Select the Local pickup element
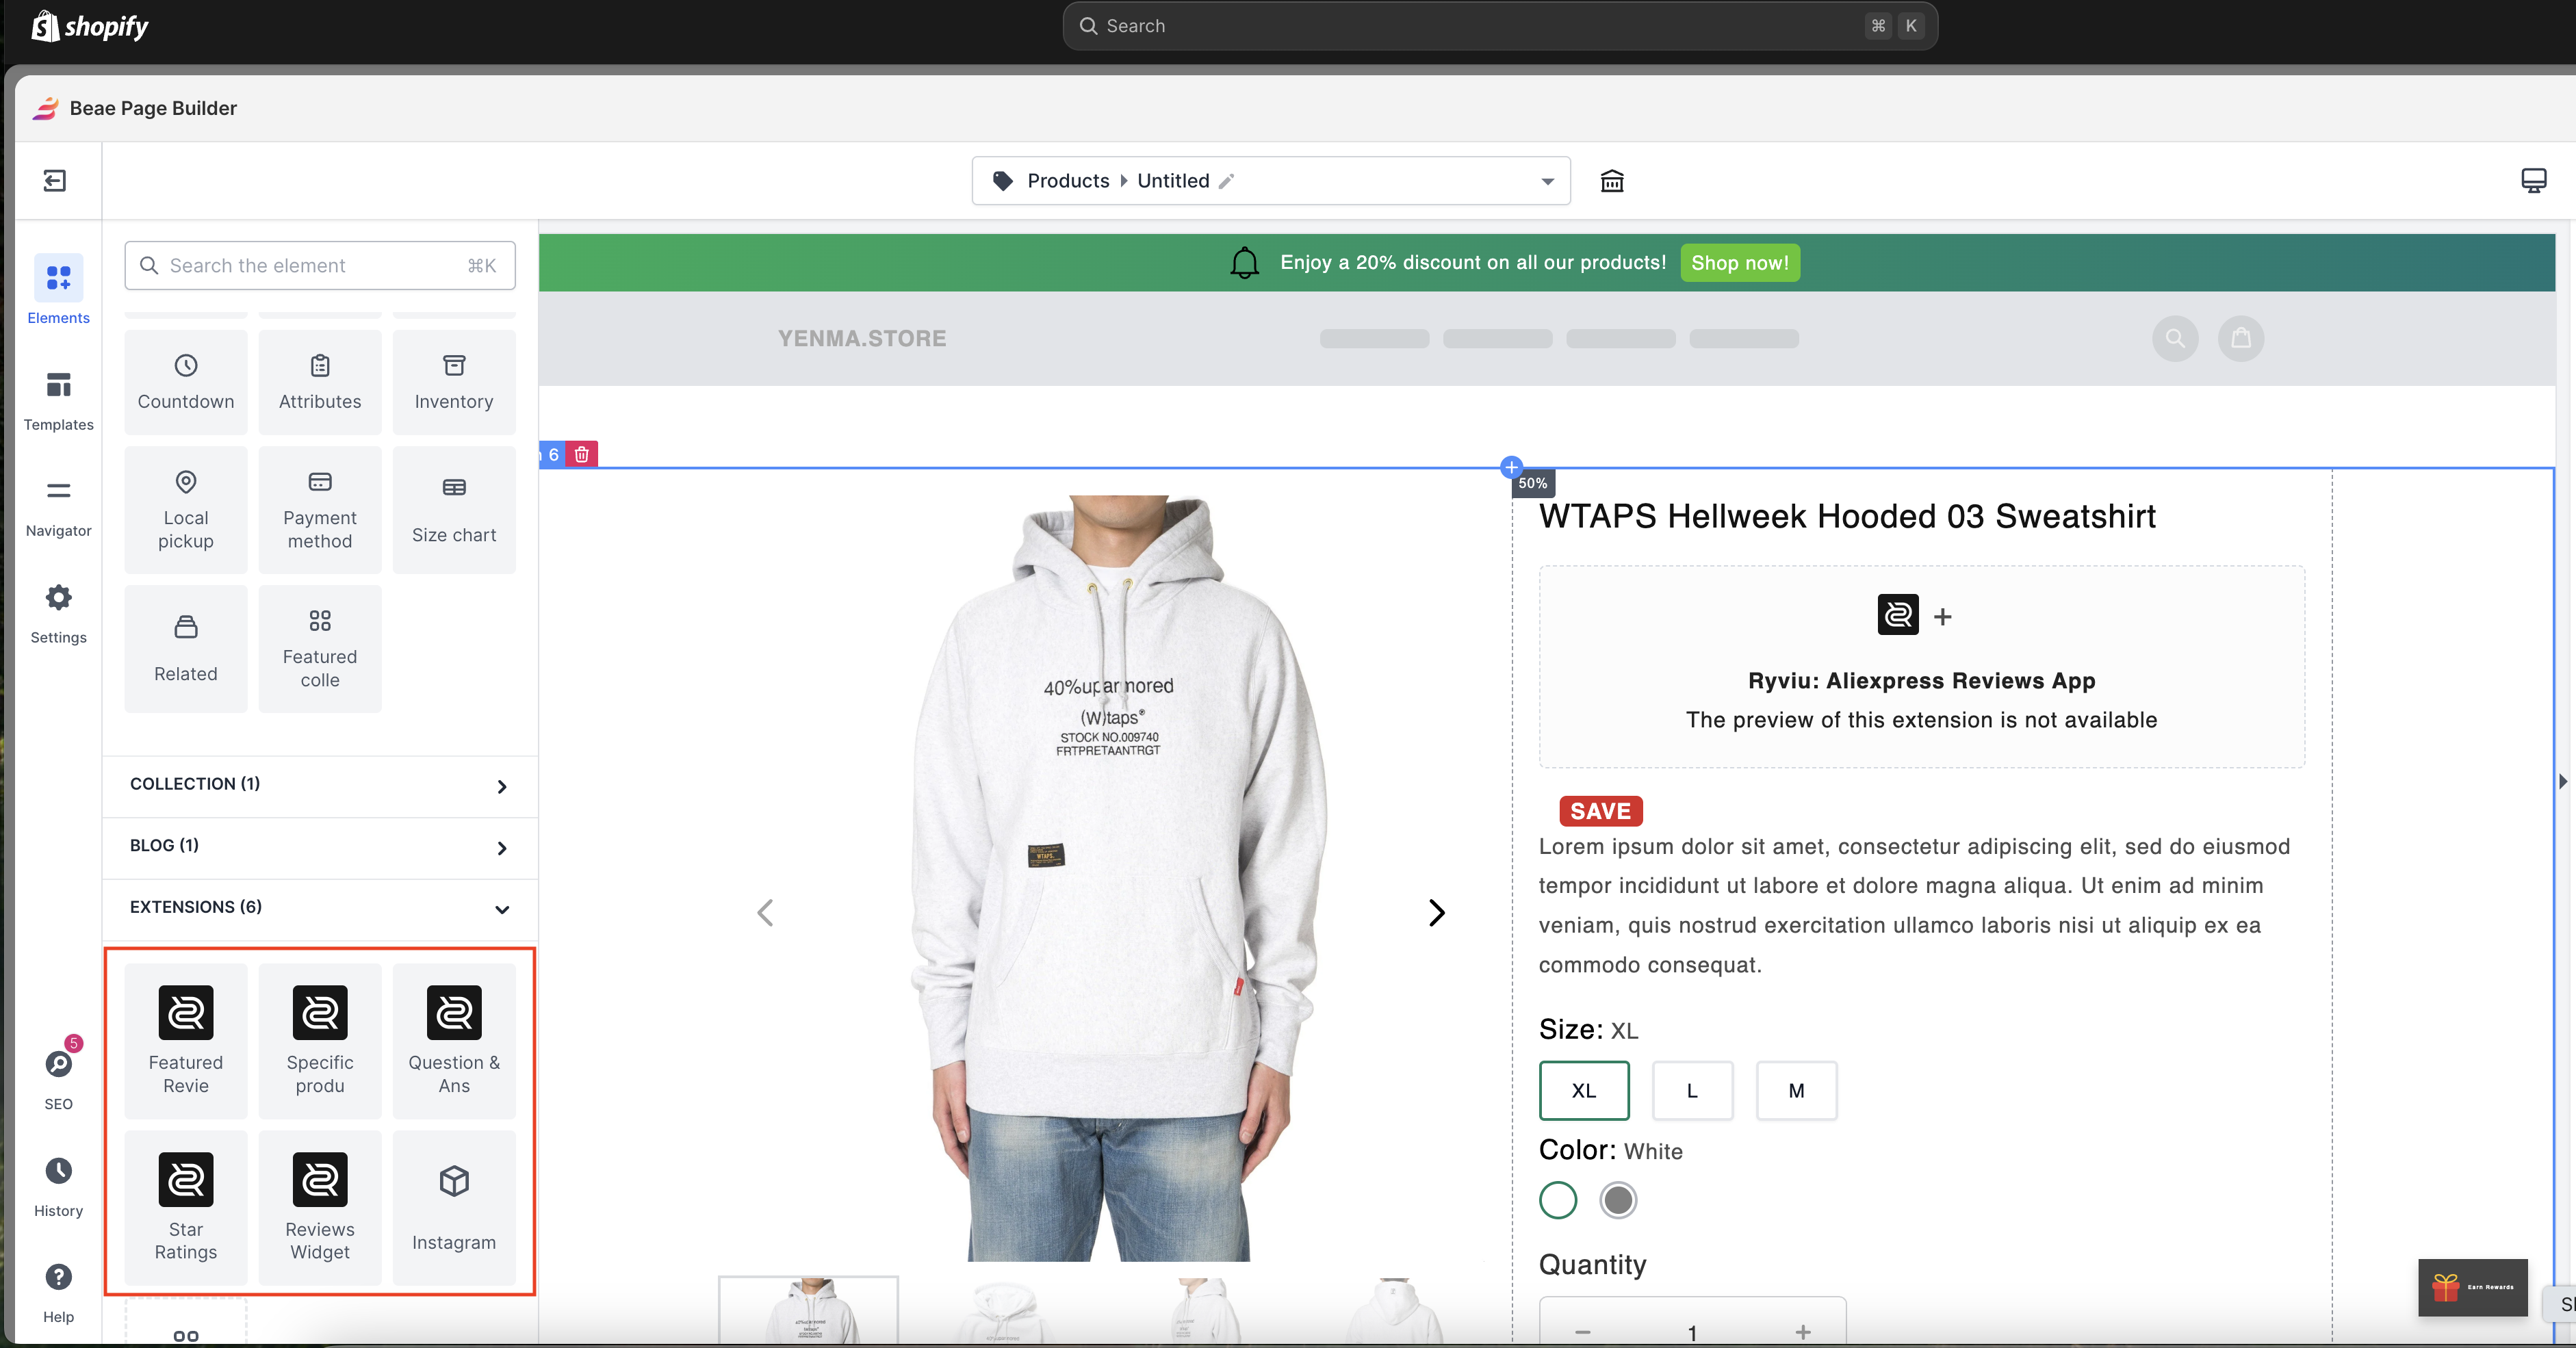 click(186, 510)
